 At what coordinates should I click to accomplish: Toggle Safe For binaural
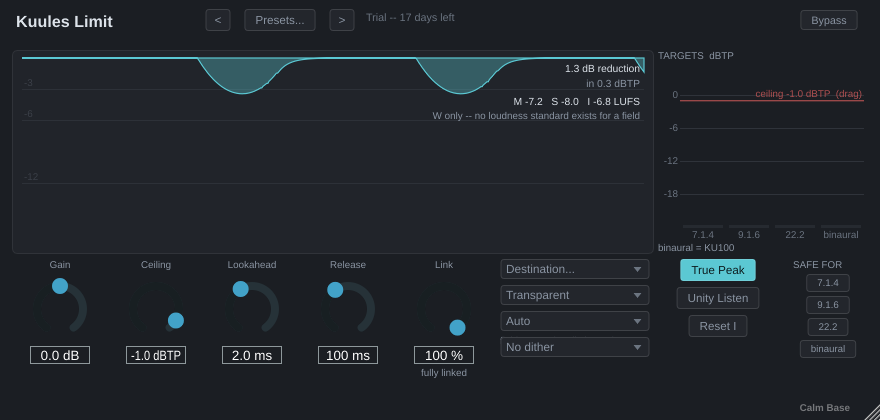click(828, 349)
